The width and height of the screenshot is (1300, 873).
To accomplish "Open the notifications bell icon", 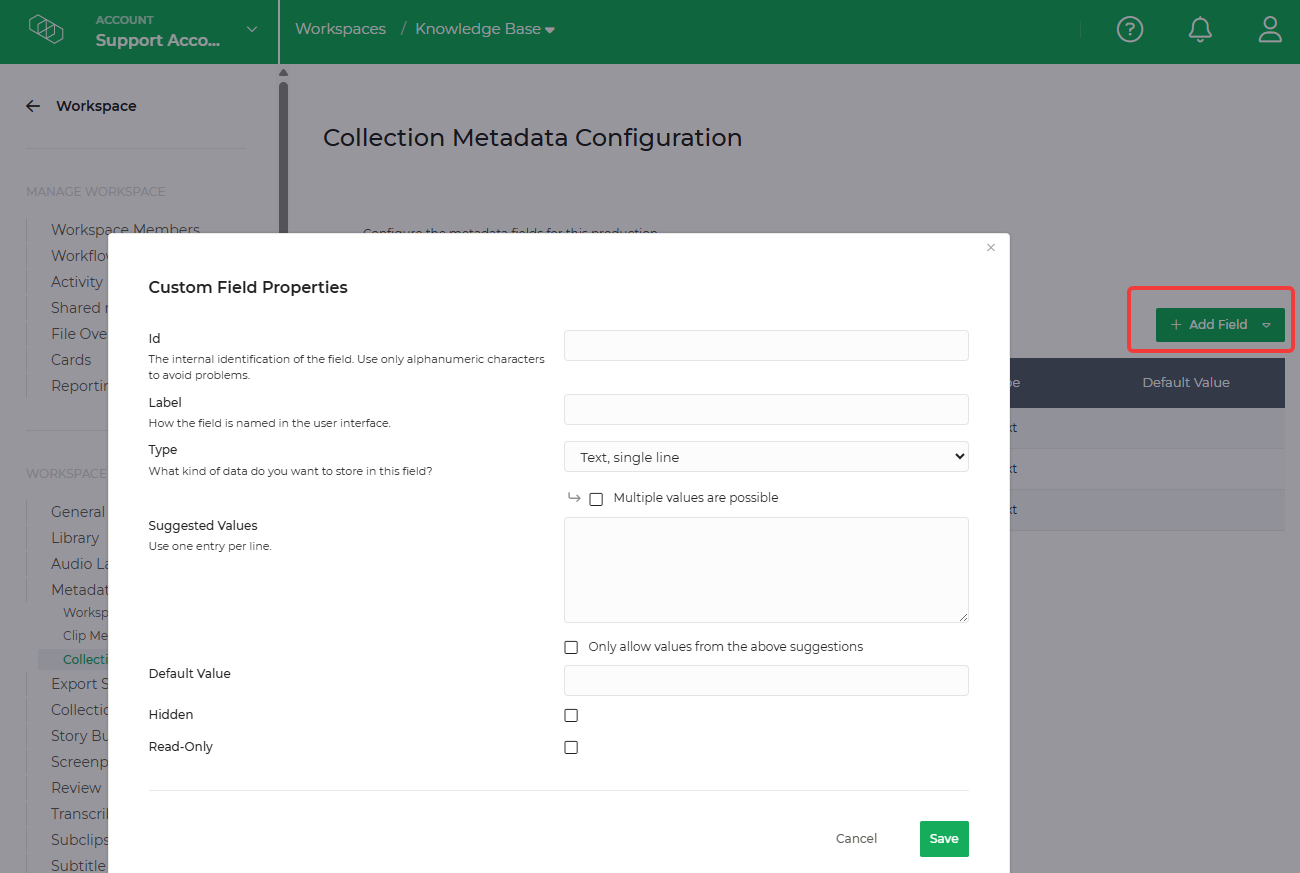I will 1200,30.
